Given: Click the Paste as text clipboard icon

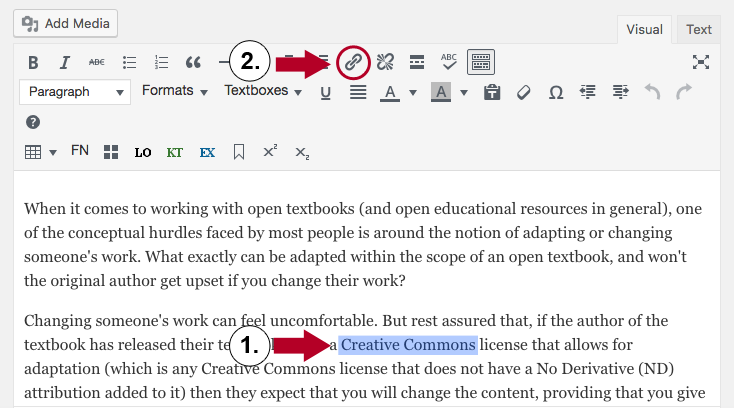Looking at the screenshot, I should 492,92.
